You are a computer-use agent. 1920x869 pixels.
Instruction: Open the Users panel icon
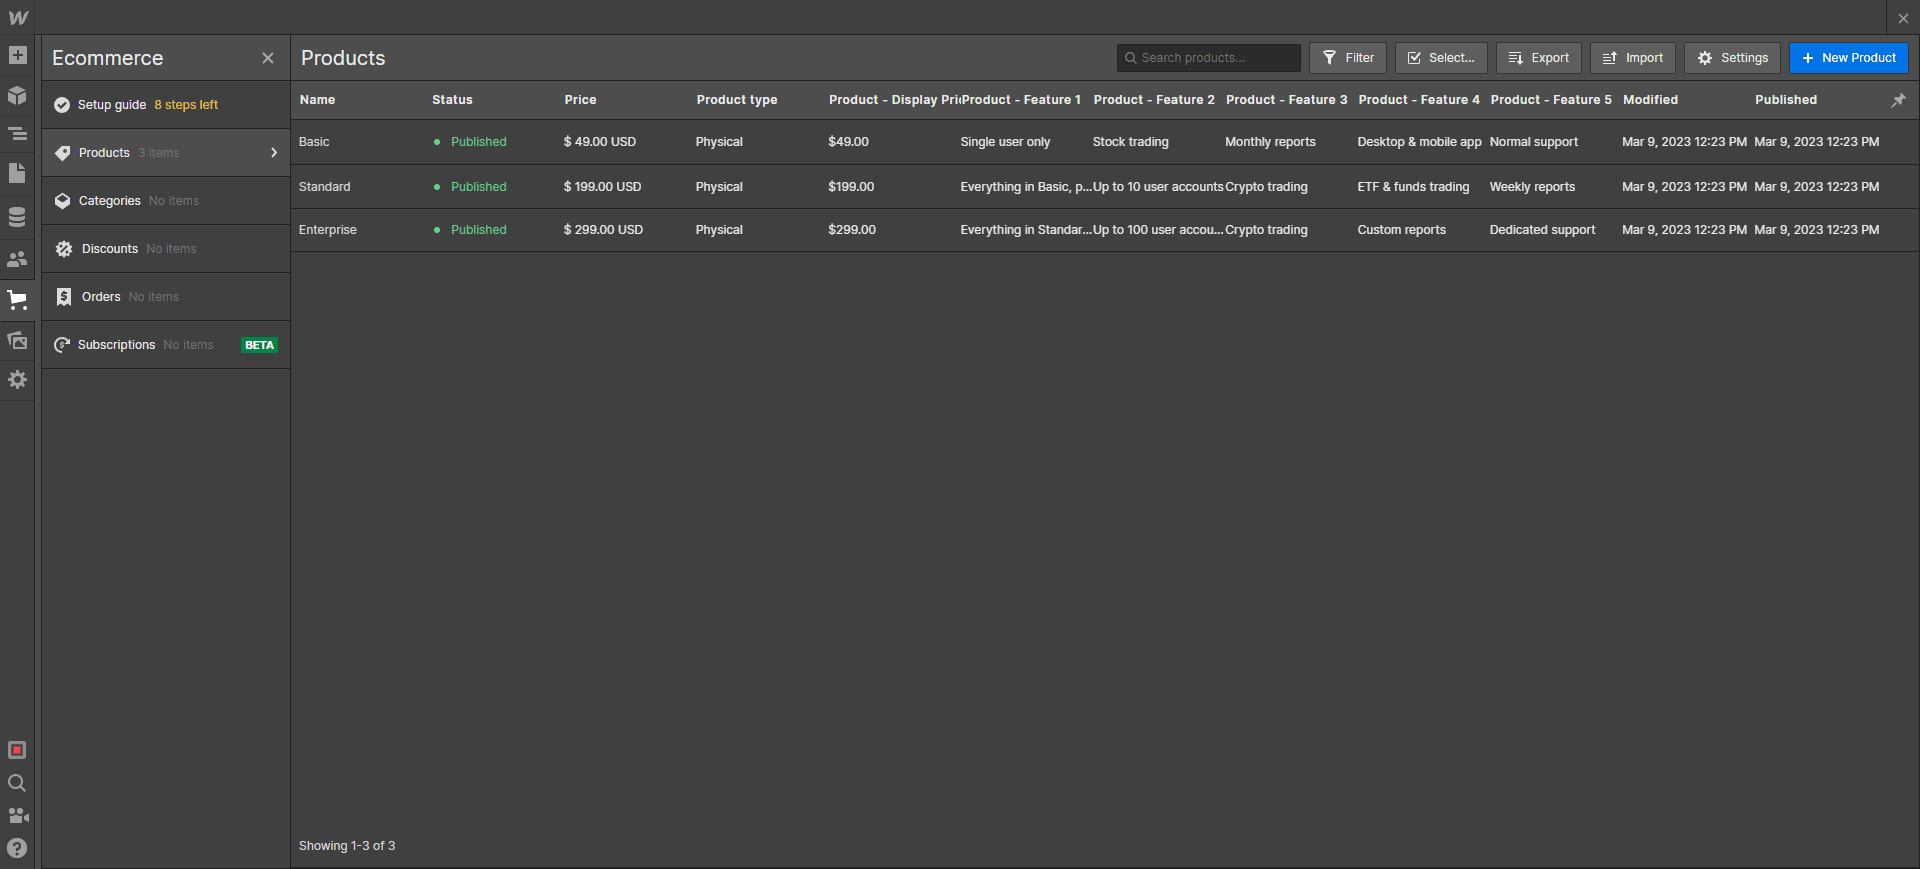17,259
